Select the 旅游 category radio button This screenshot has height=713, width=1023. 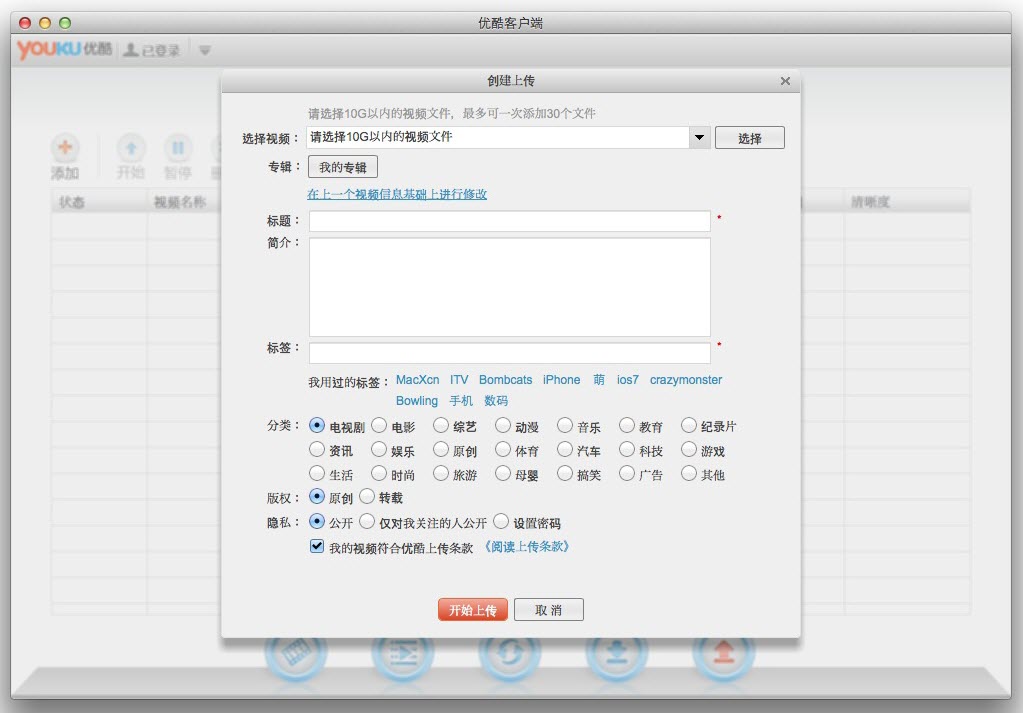click(441, 473)
